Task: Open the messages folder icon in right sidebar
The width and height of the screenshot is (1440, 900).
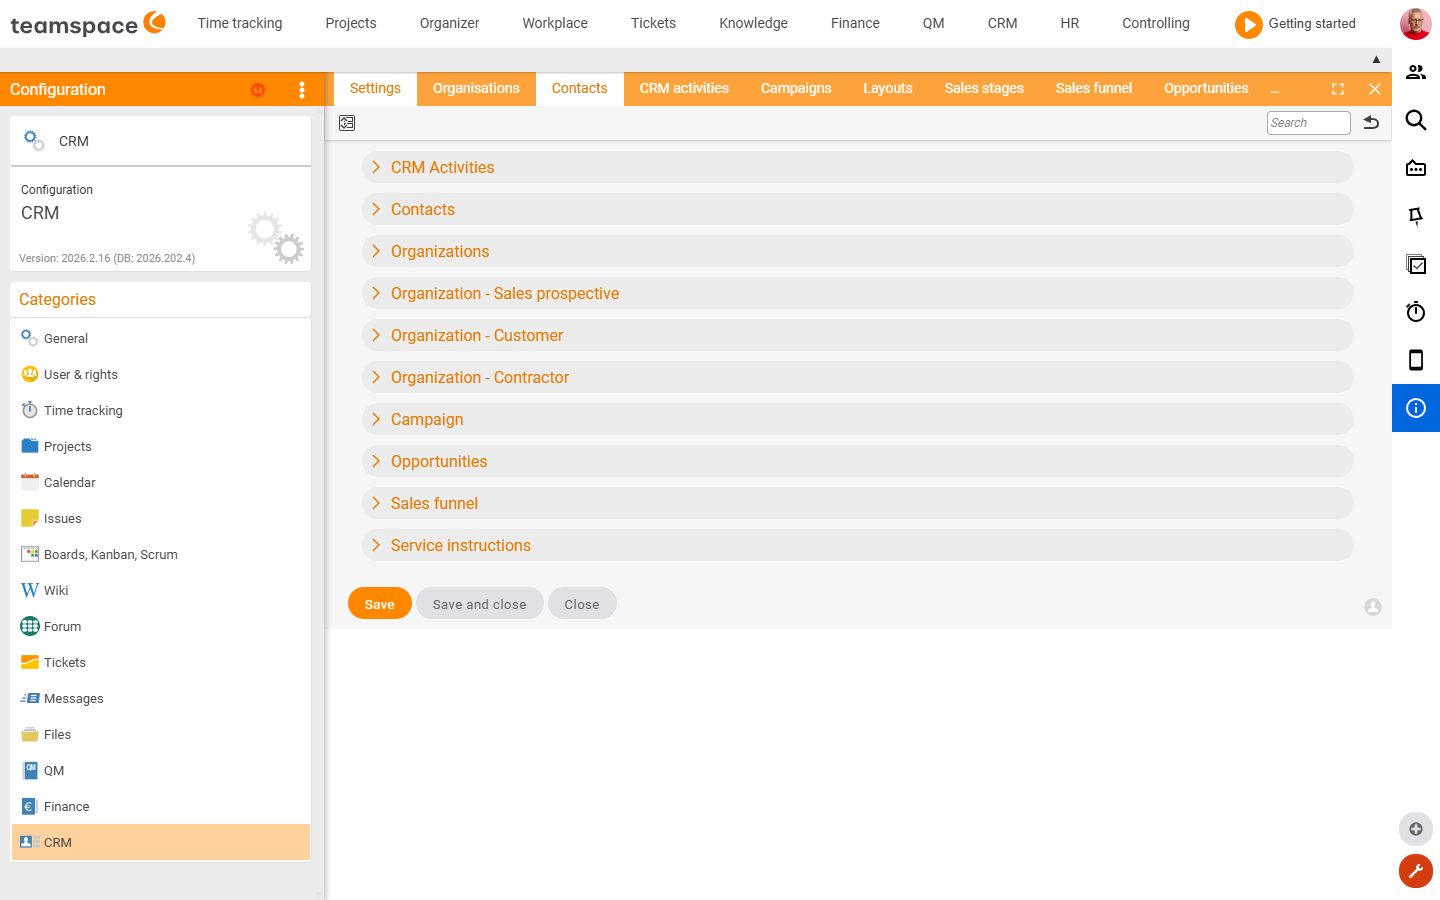Action: pyautogui.click(x=1416, y=168)
